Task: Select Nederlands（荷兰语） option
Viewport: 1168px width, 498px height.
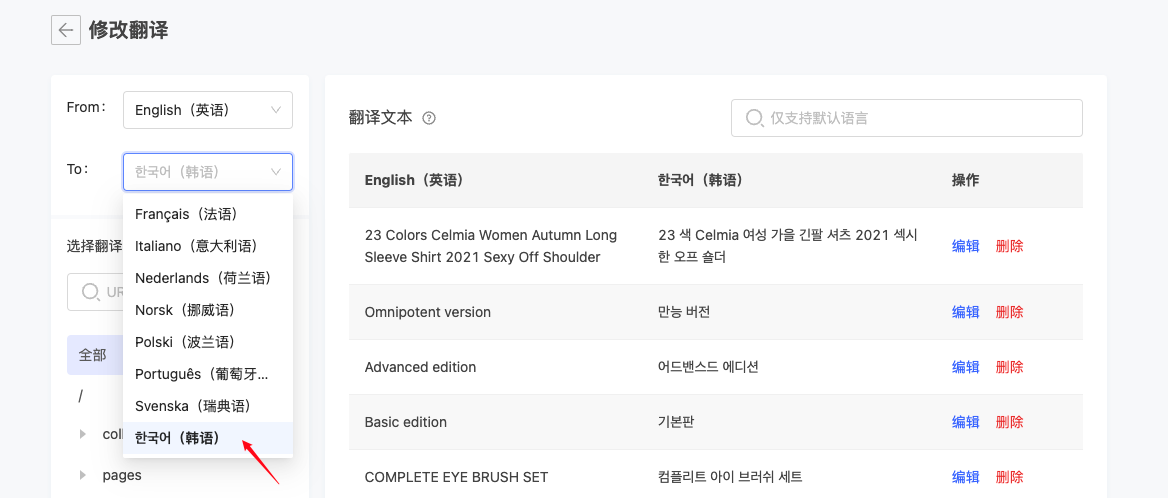Action: [203, 278]
